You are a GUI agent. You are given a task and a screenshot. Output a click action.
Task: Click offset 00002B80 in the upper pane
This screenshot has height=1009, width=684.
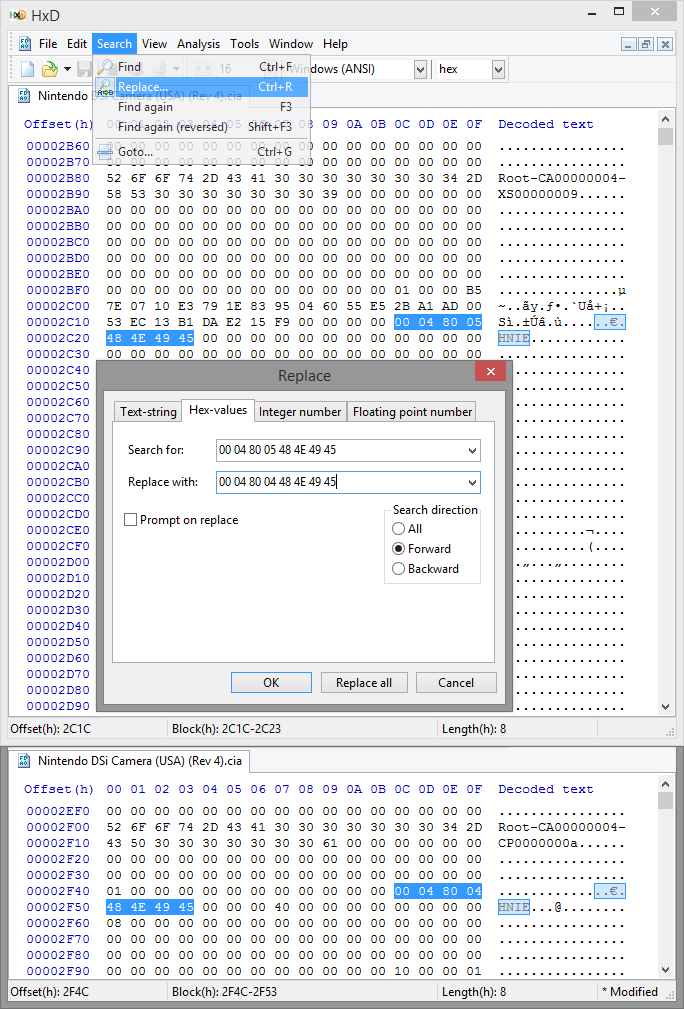(58, 178)
